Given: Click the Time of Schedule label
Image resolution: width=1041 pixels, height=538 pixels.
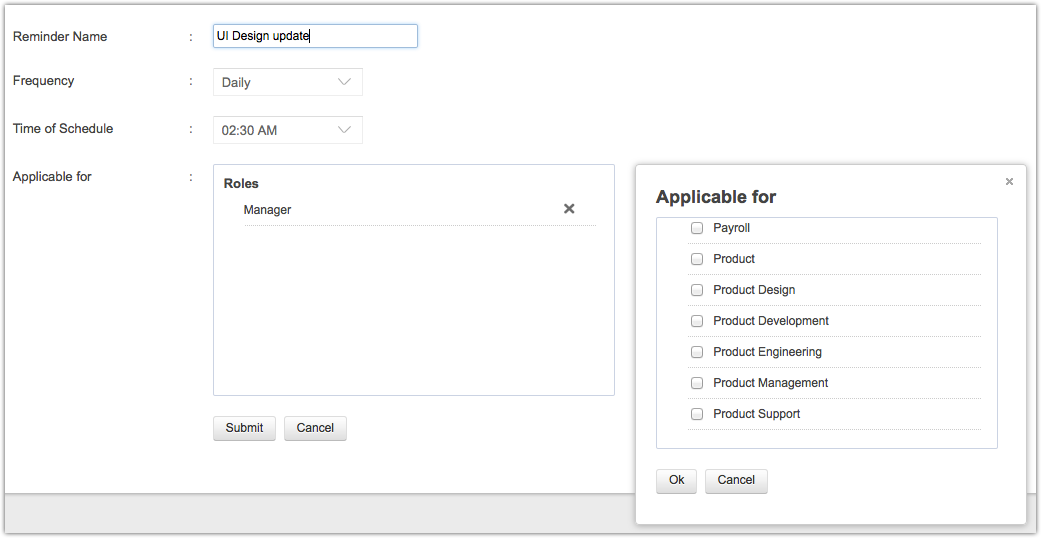Looking at the screenshot, I should pos(63,128).
